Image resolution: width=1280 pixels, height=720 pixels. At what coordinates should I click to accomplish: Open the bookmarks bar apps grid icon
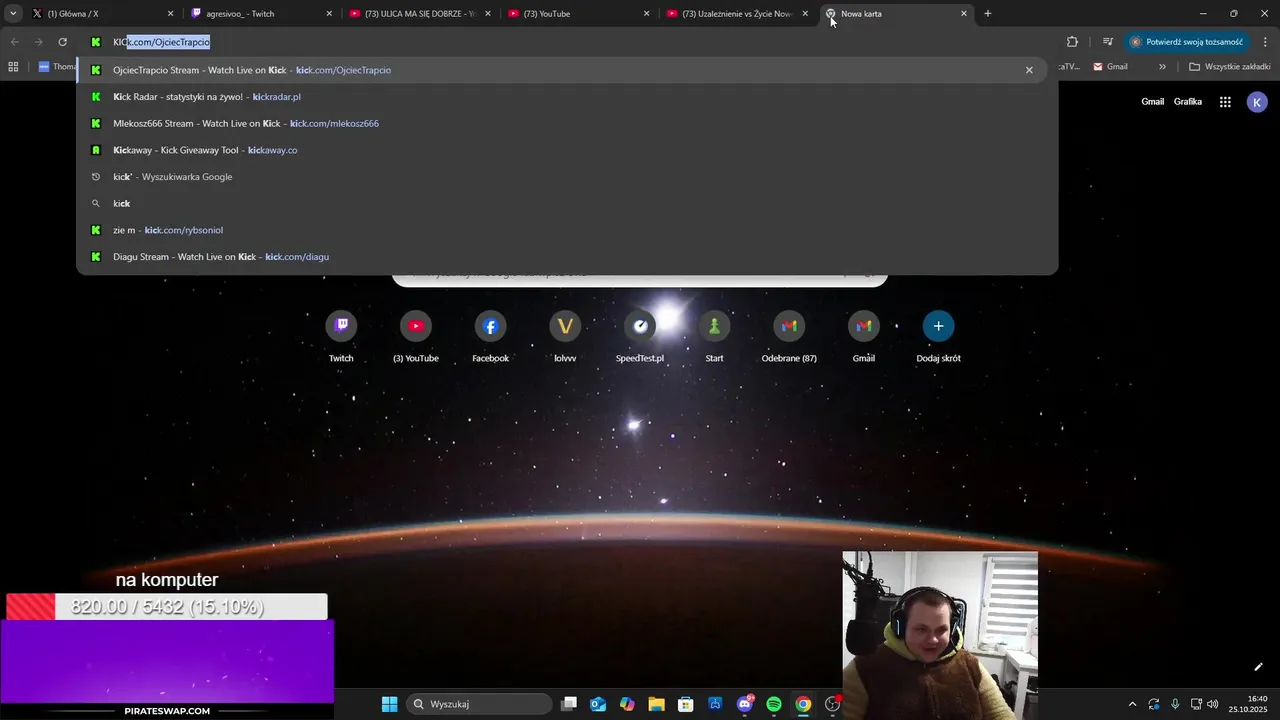click(x=13, y=67)
